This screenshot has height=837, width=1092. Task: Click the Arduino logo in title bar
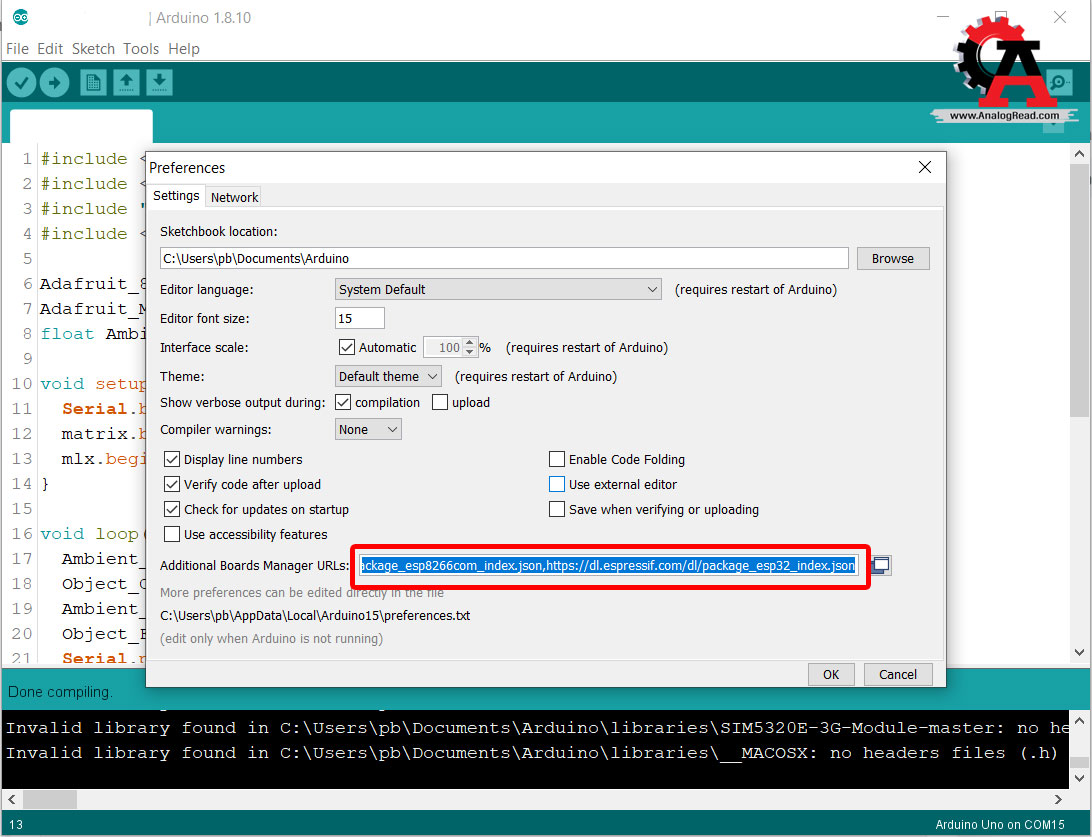click(x=21, y=17)
